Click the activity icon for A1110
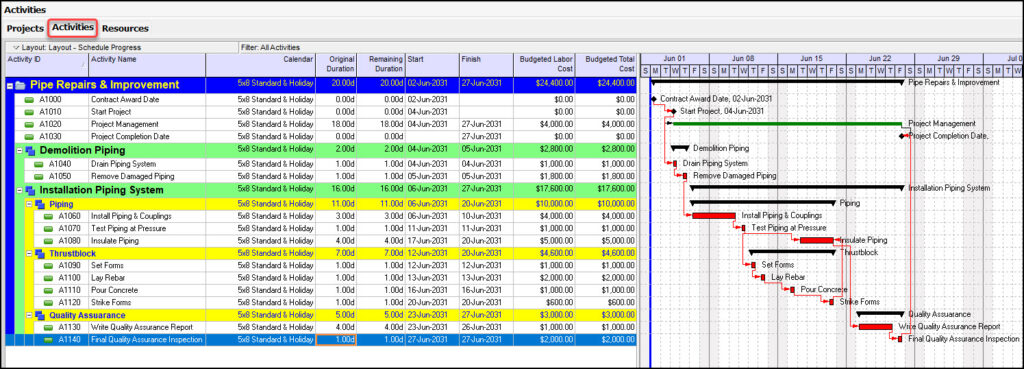Screen dimensions: 1024x369 coord(48,291)
